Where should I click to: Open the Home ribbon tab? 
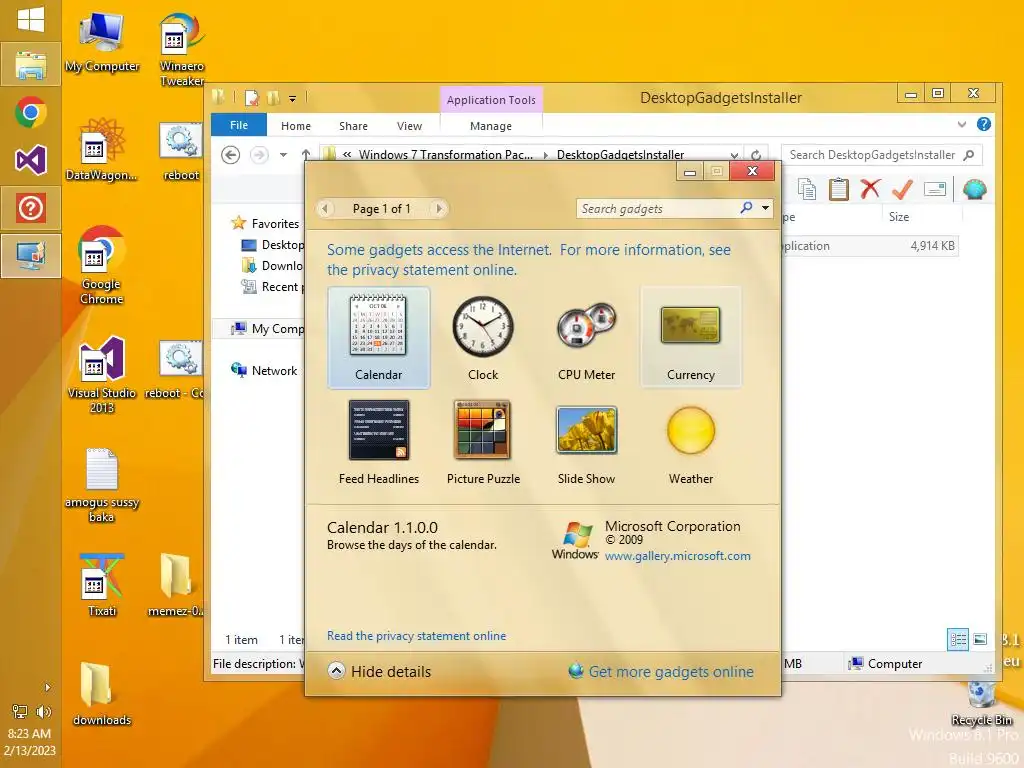click(x=296, y=126)
